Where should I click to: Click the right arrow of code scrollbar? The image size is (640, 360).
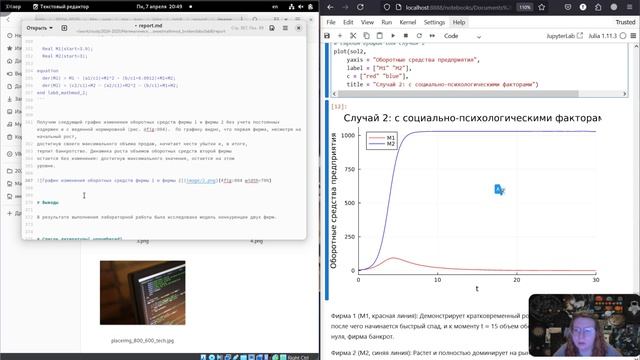(x=624, y=94)
